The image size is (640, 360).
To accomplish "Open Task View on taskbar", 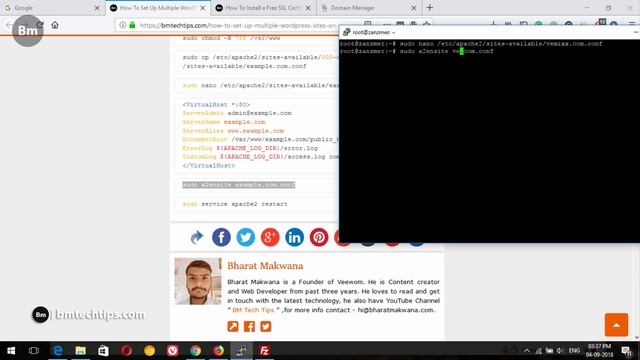I will pos(34,351).
